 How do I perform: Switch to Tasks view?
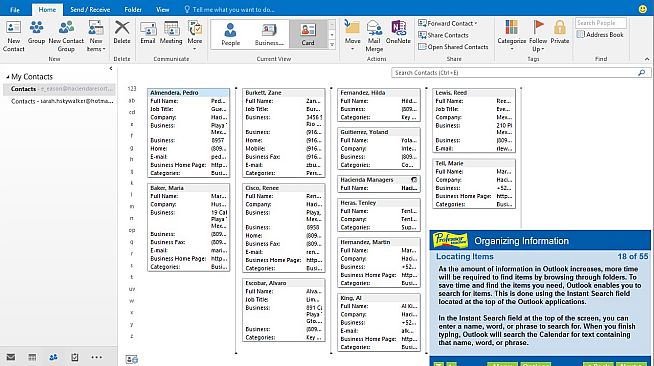click(75, 357)
